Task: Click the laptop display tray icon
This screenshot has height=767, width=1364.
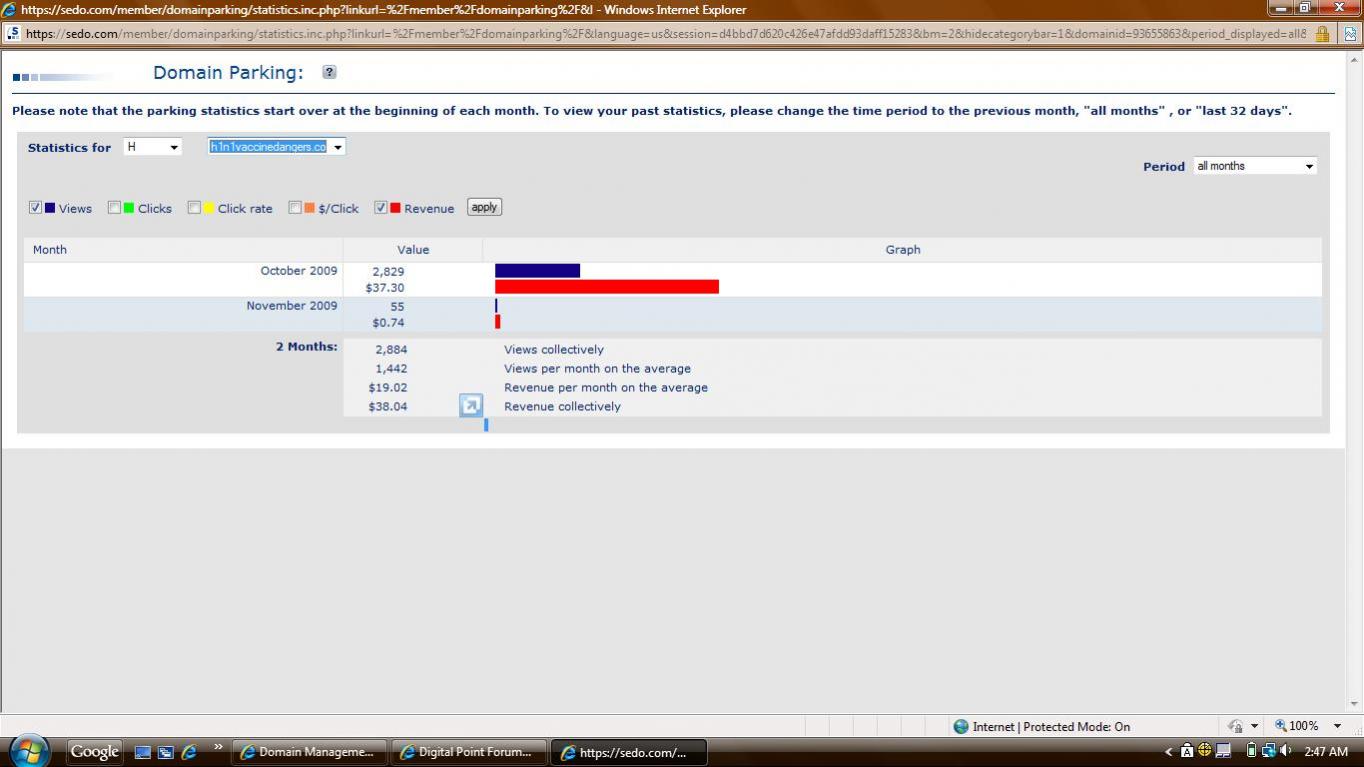Action: (1223, 751)
